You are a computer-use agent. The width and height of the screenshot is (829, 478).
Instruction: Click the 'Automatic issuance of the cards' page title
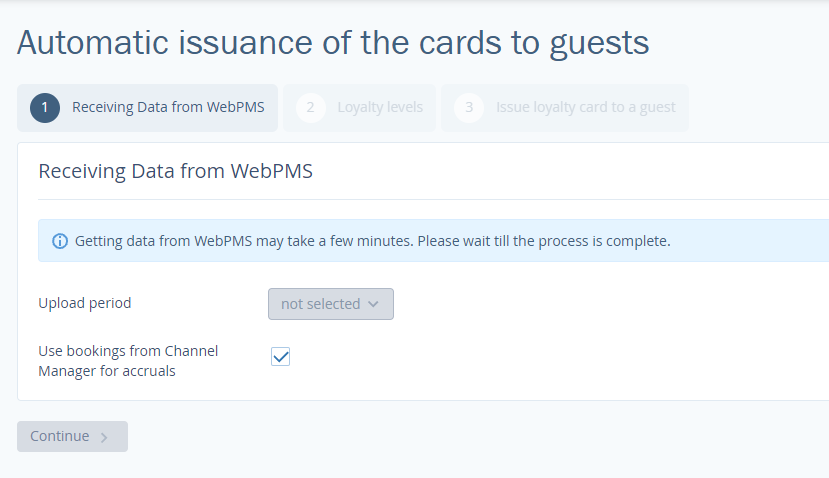click(333, 43)
